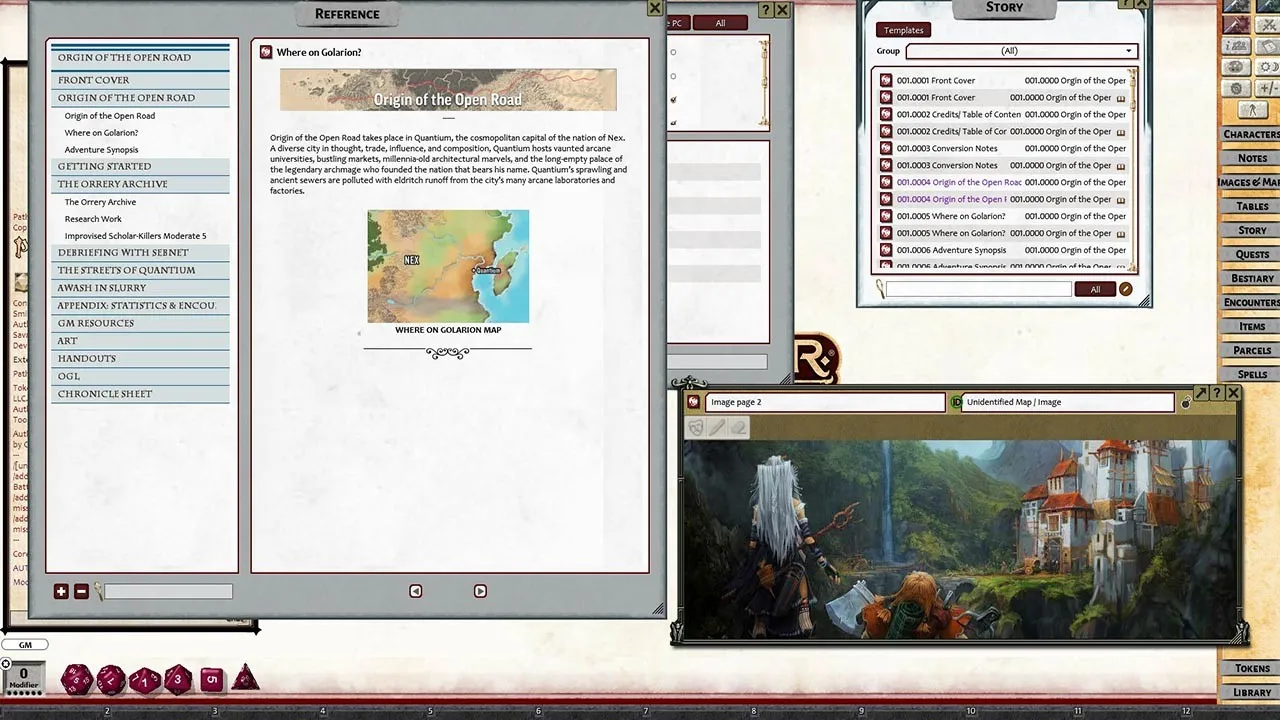
Task: Pick the d4 pyramid die
Action: [245, 679]
